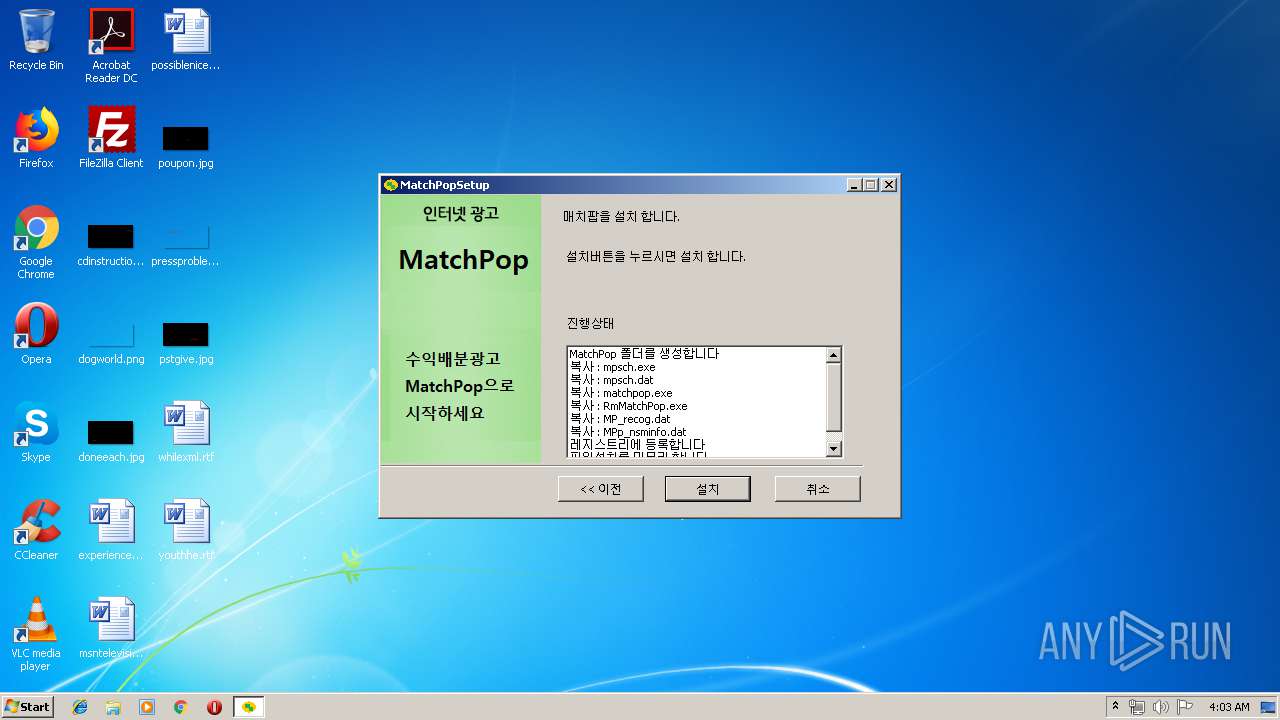Image resolution: width=1280 pixels, height=720 pixels.
Task: Open the media player taskbar icon
Action: (147, 707)
